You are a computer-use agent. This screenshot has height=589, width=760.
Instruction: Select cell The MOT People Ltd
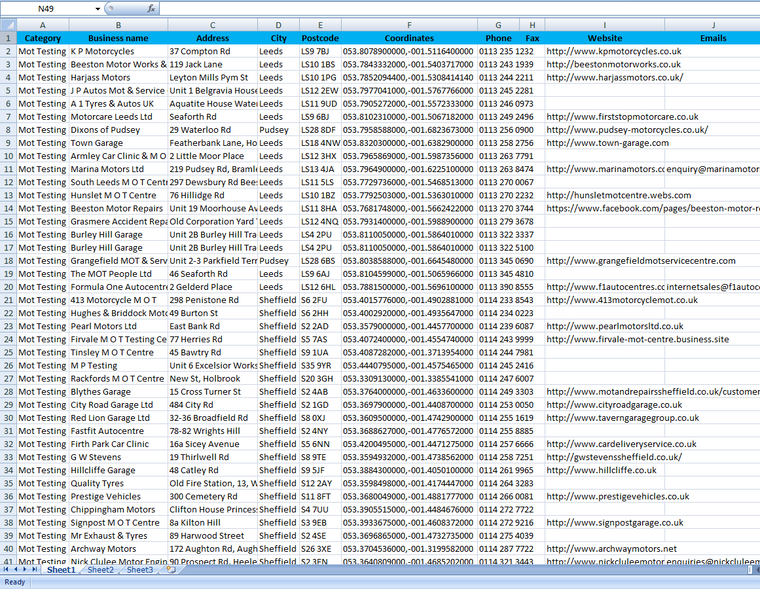118,274
